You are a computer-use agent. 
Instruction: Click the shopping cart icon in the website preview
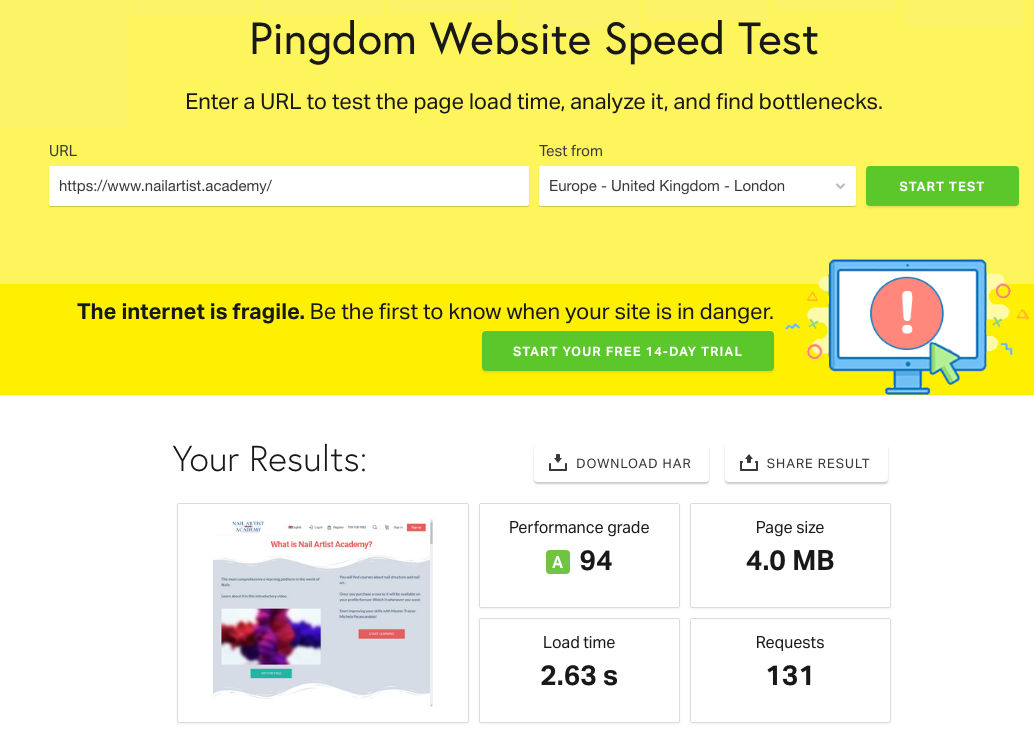(386, 528)
